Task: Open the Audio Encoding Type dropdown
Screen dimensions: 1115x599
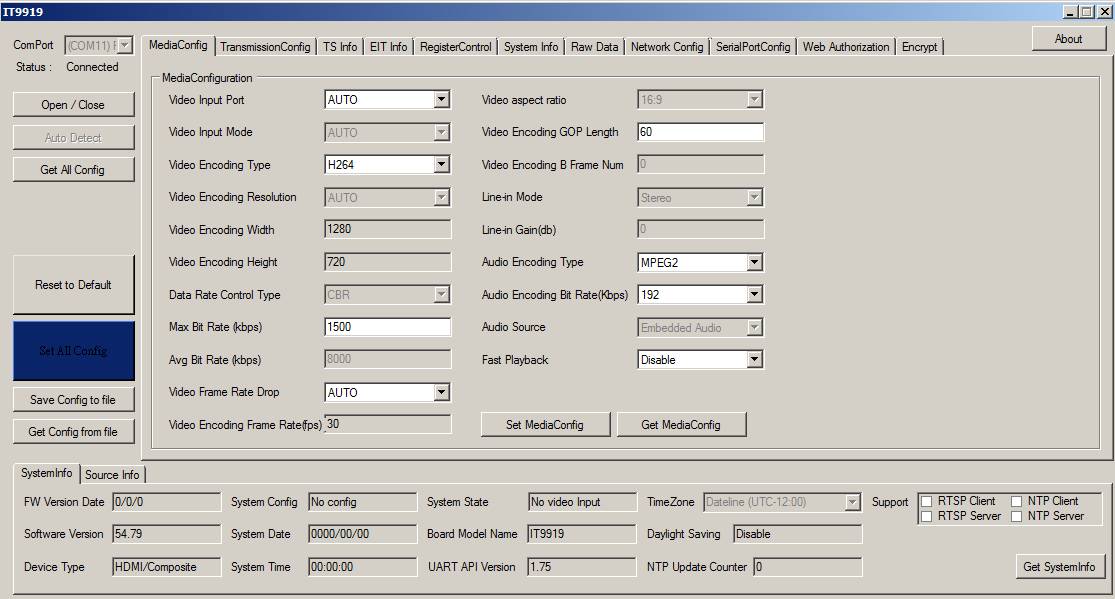Action: [754, 263]
